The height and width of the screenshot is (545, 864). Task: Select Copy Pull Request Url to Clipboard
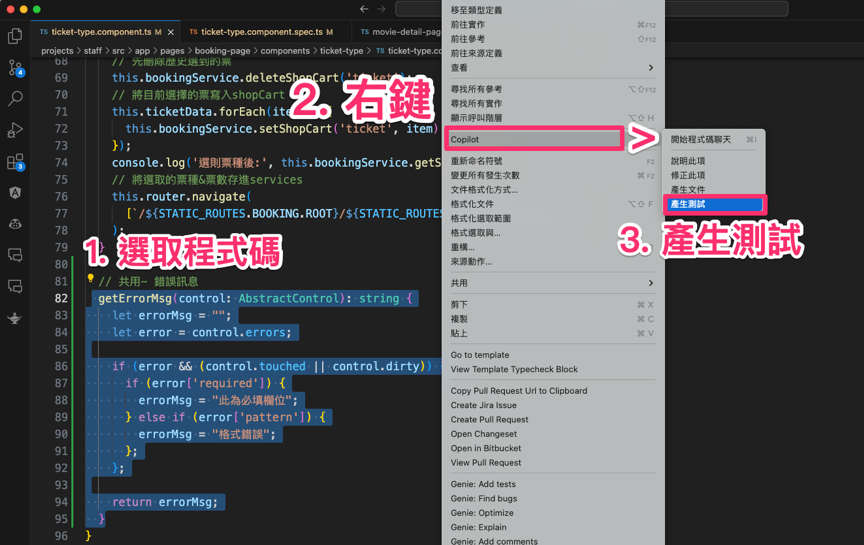tap(553, 391)
